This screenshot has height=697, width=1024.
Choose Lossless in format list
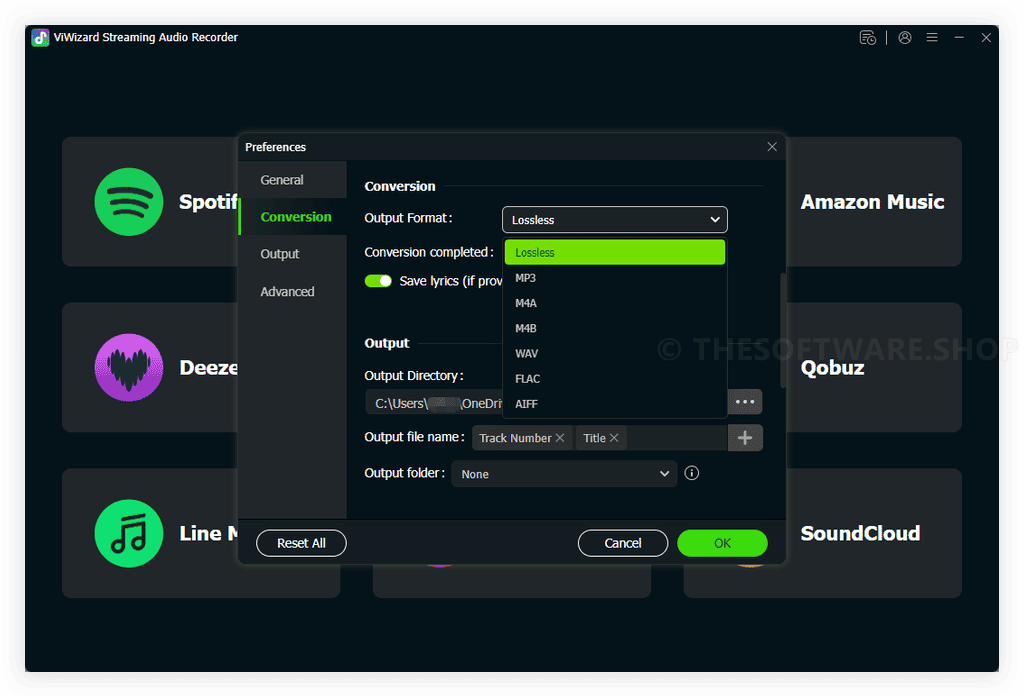pos(615,252)
